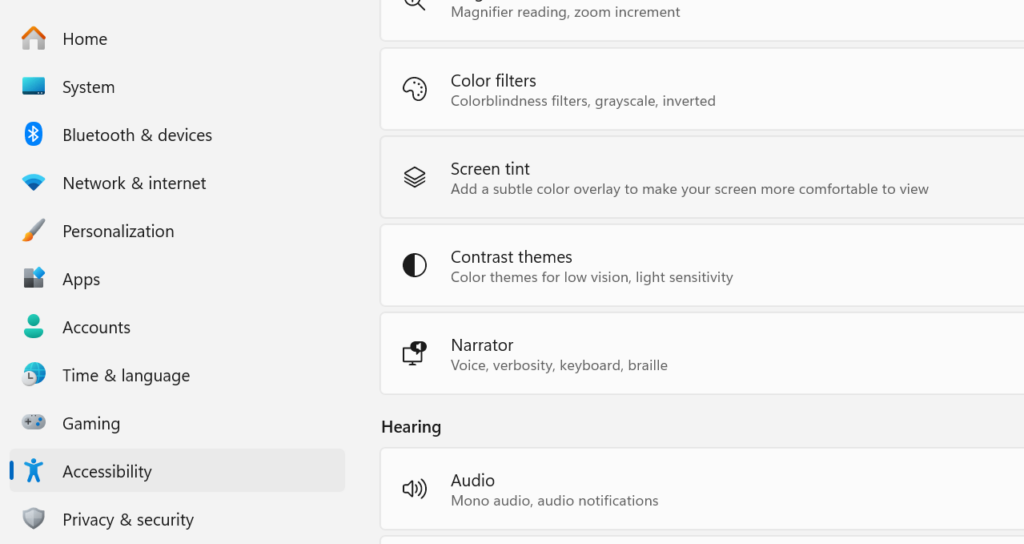Click the Accounts person icon
Image resolution: width=1024 pixels, height=544 pixels.
click(33, 327)
